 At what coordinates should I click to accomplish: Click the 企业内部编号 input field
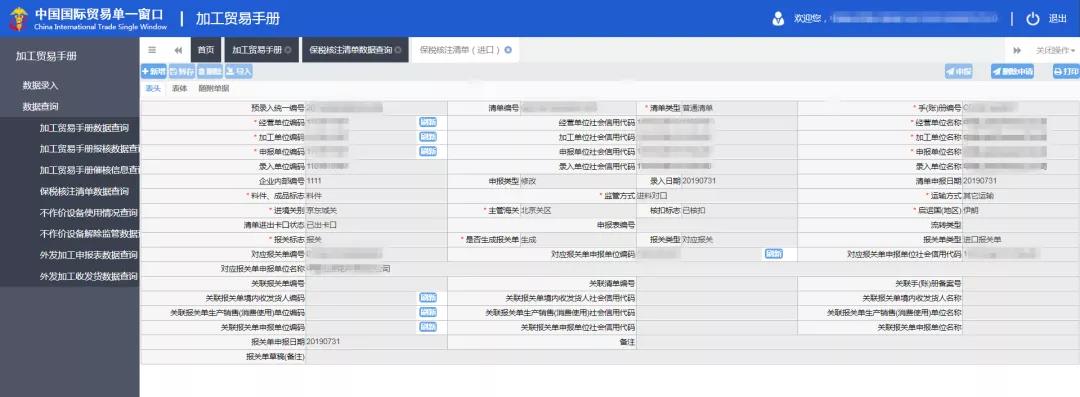376,181
